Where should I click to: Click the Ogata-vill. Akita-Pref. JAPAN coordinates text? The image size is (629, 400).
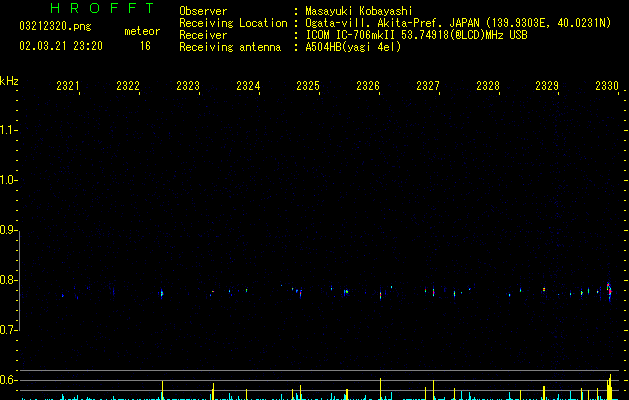coord(458,23)
